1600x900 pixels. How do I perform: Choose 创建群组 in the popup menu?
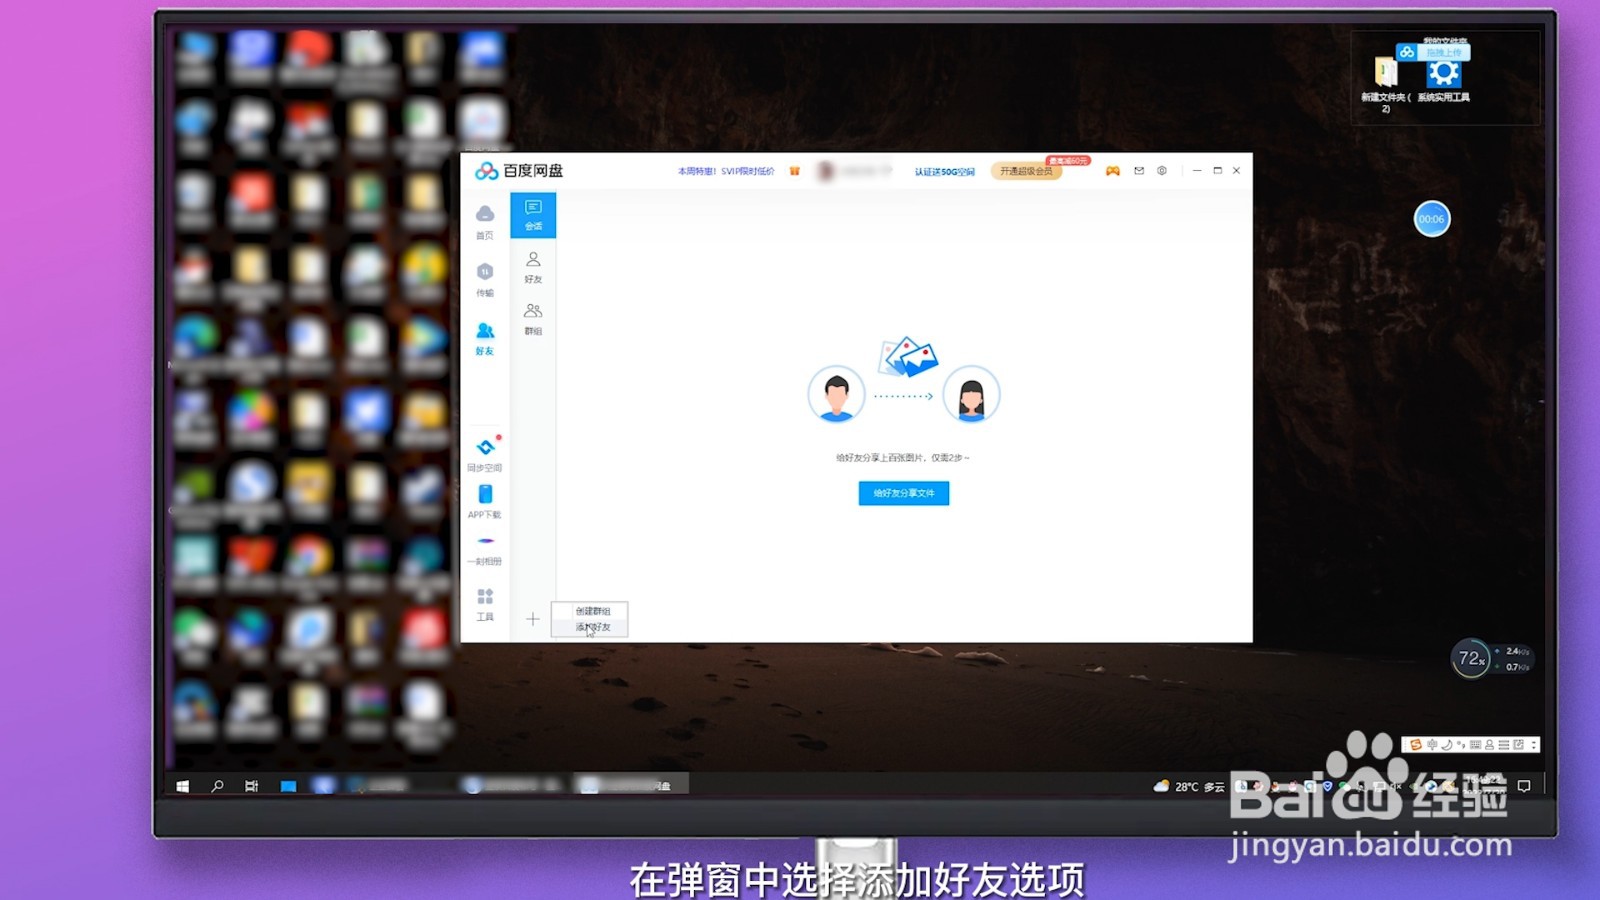pyautogui.click(x=595, y=611)
